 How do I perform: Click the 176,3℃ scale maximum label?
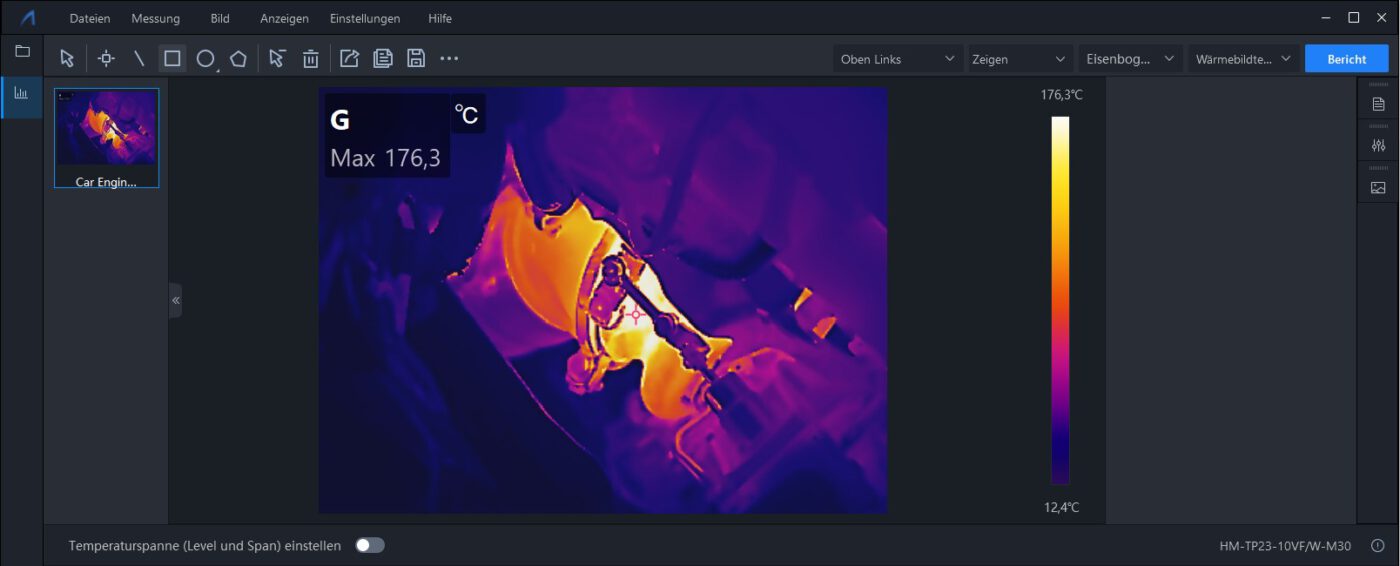[1061, 96]
